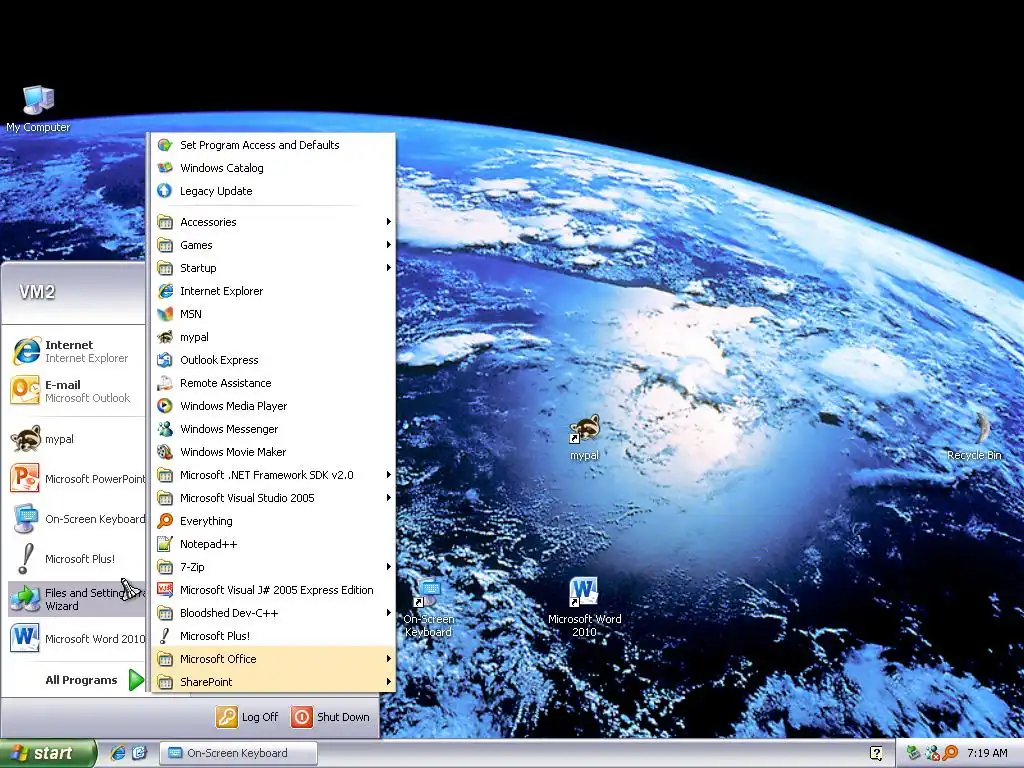Open Microsoft Office folder entry

pyautogui.click(x=273, y=659)
